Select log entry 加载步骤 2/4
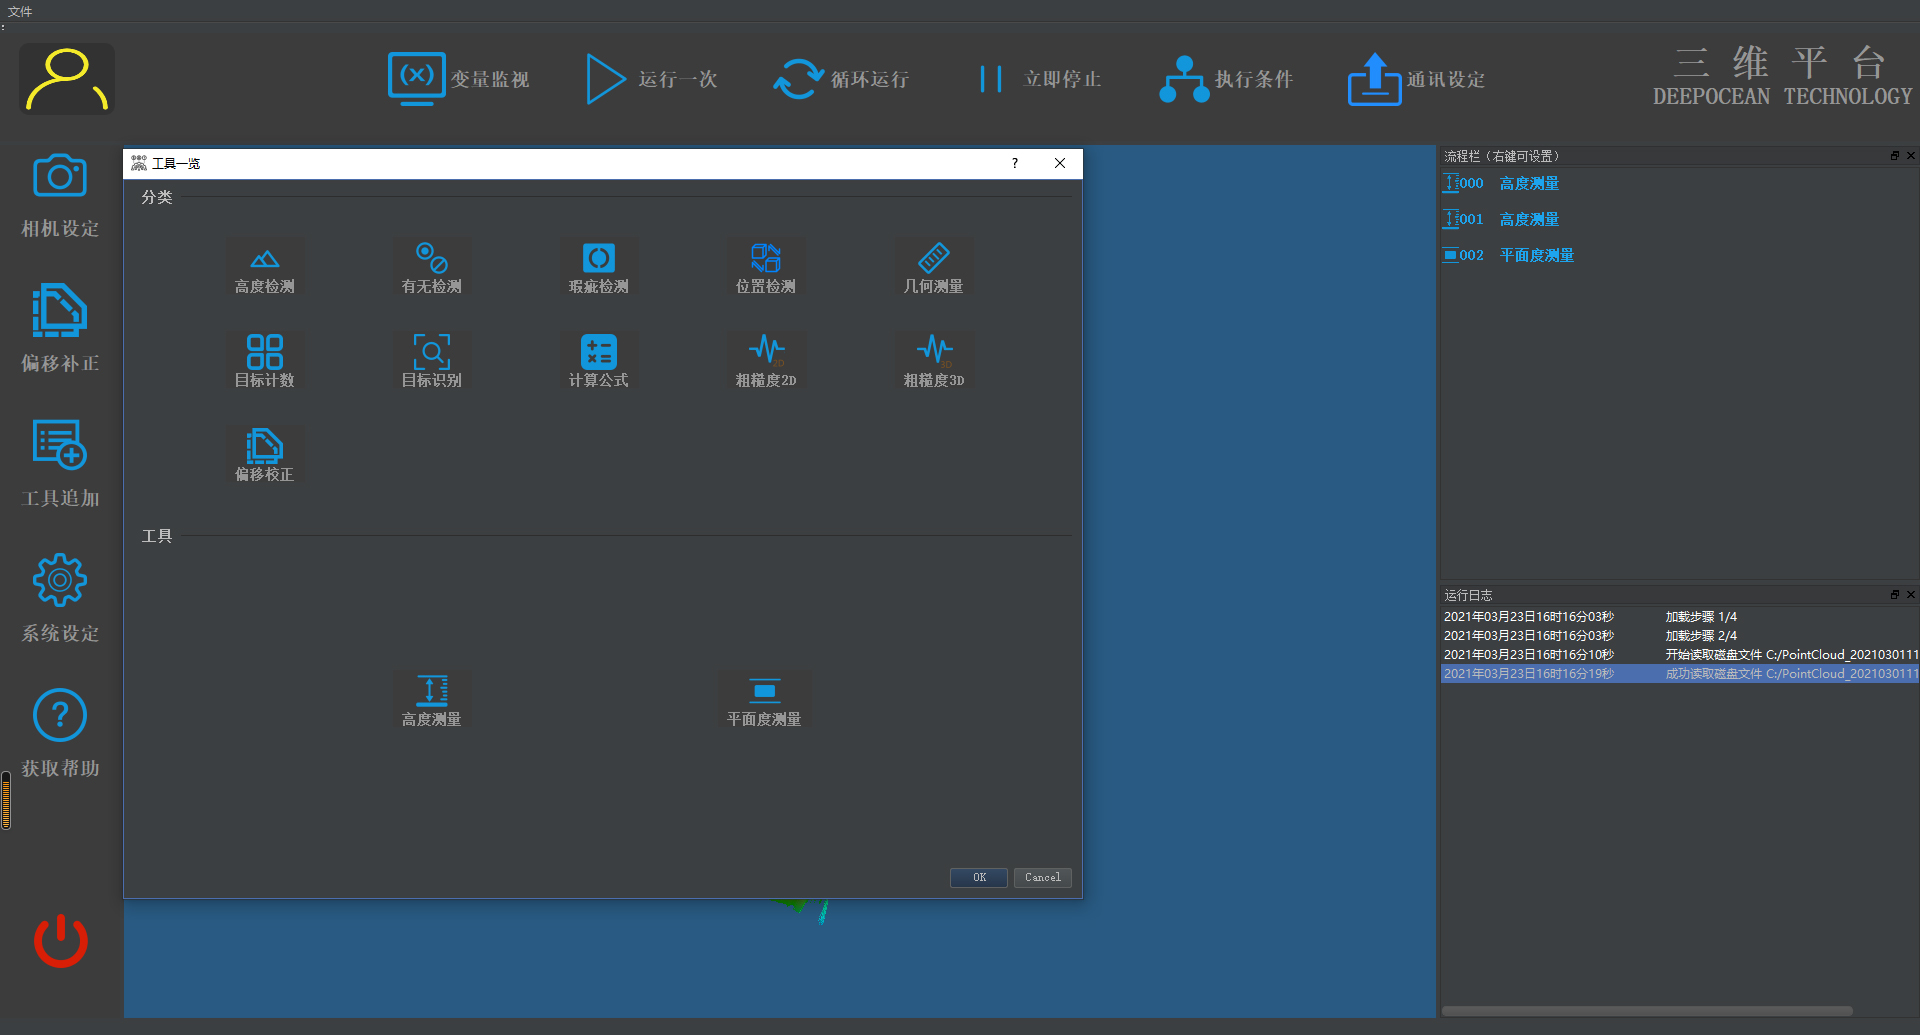The image size is (1920, 1035). coord(1680,636)
